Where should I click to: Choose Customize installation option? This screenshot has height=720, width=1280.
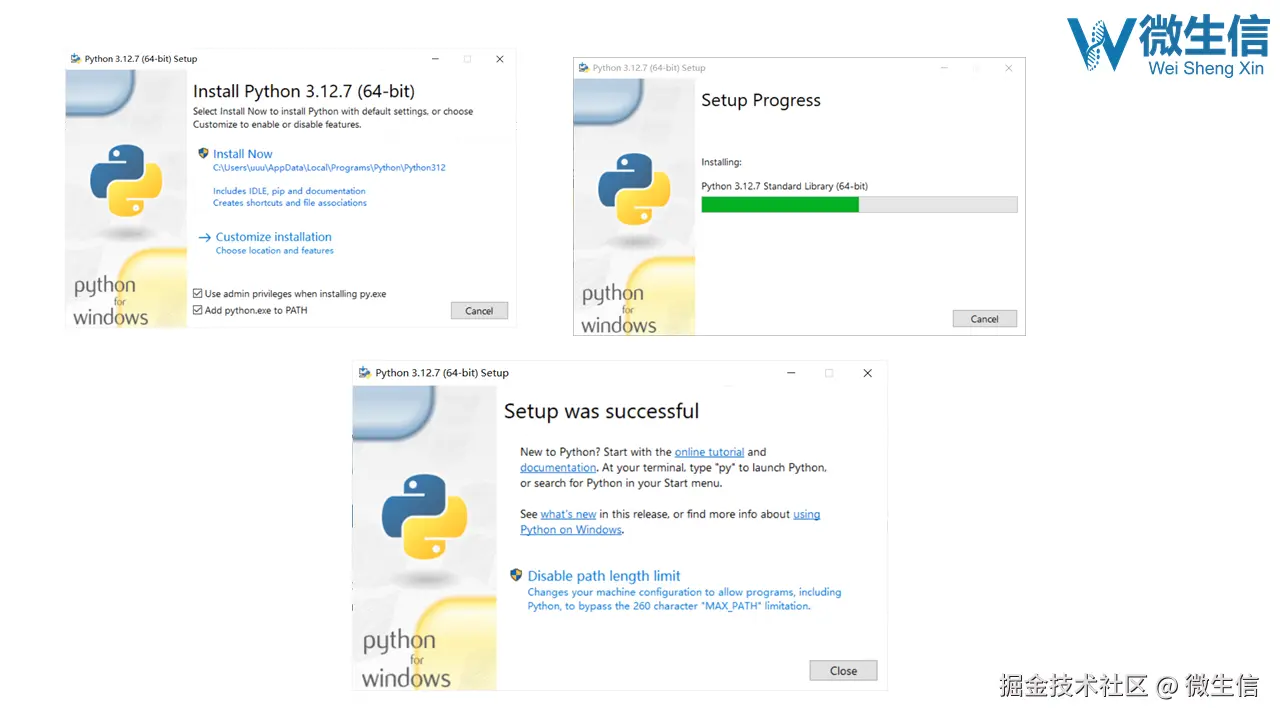tap(273, 237)
